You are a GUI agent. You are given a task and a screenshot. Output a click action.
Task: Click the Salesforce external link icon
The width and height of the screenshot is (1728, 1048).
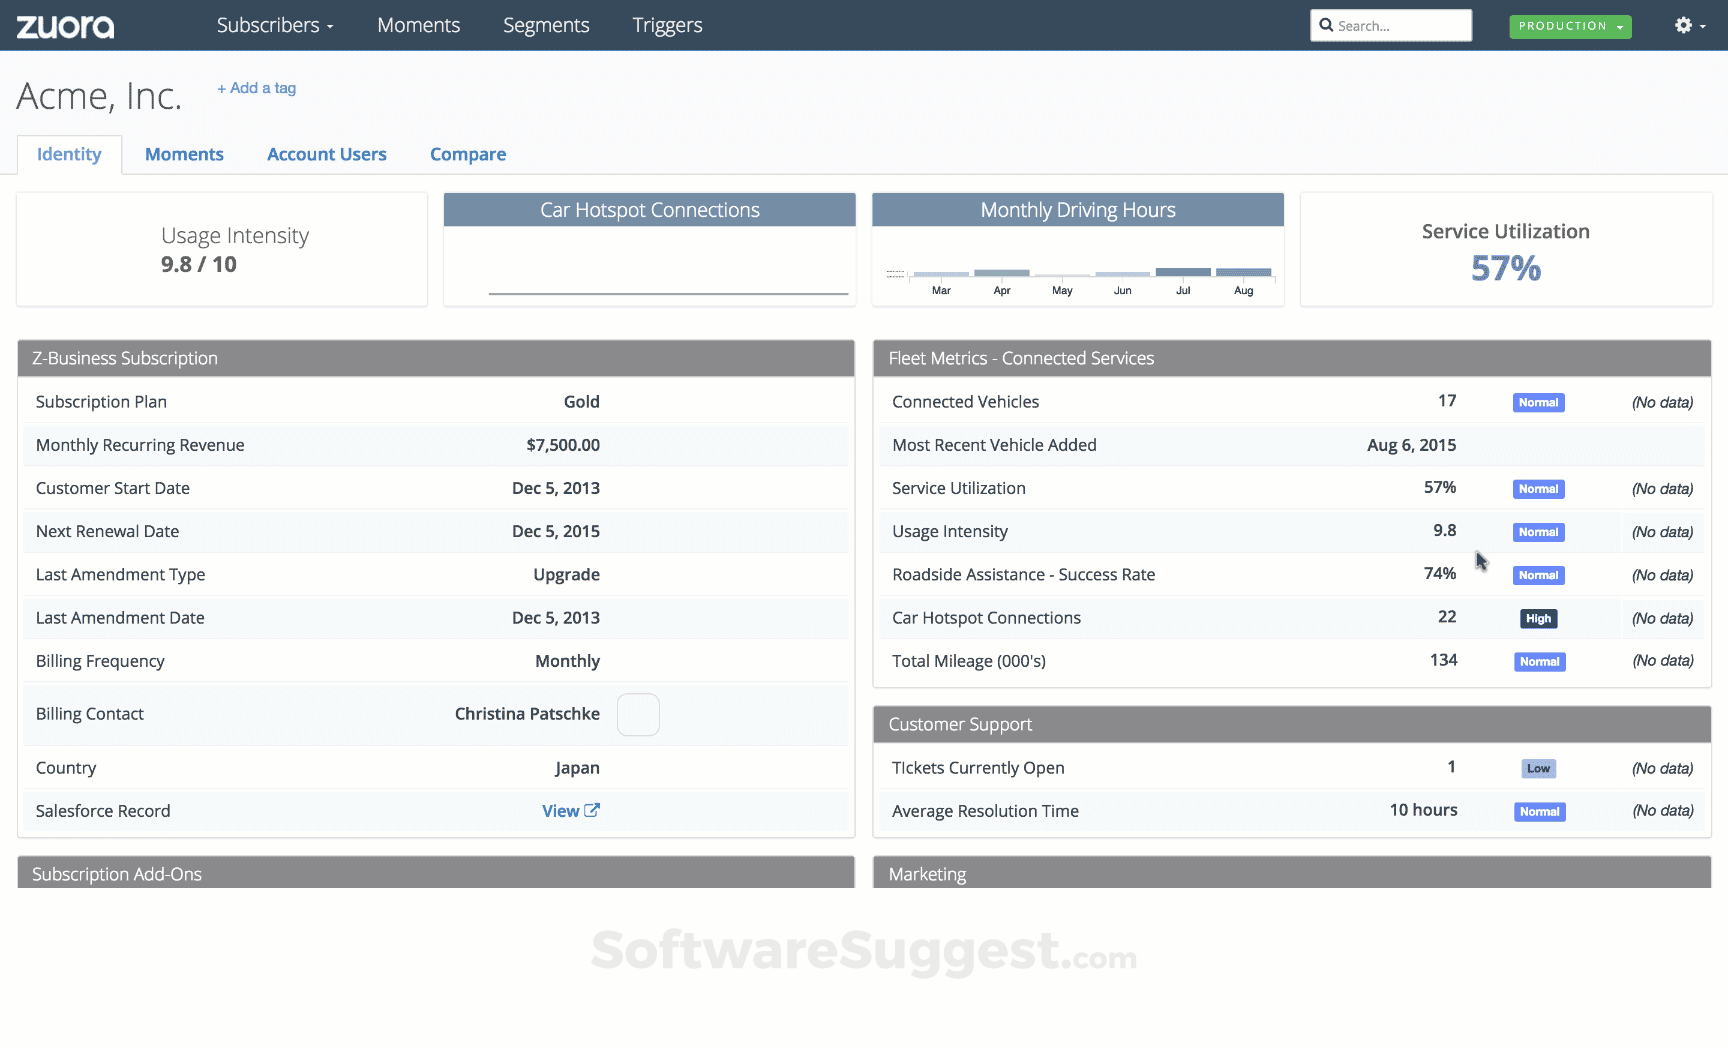coord(592,811)
